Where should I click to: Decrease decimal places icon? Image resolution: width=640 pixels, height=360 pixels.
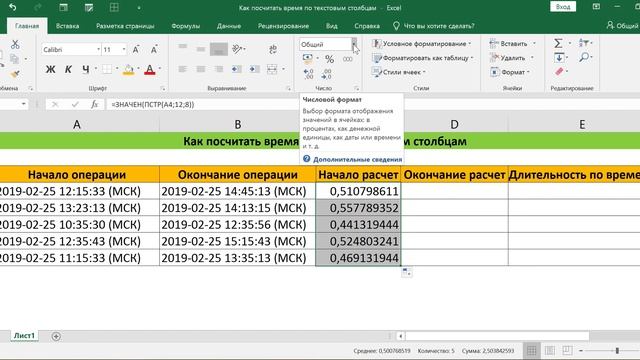pyautogui.click(x=327, y=74)
